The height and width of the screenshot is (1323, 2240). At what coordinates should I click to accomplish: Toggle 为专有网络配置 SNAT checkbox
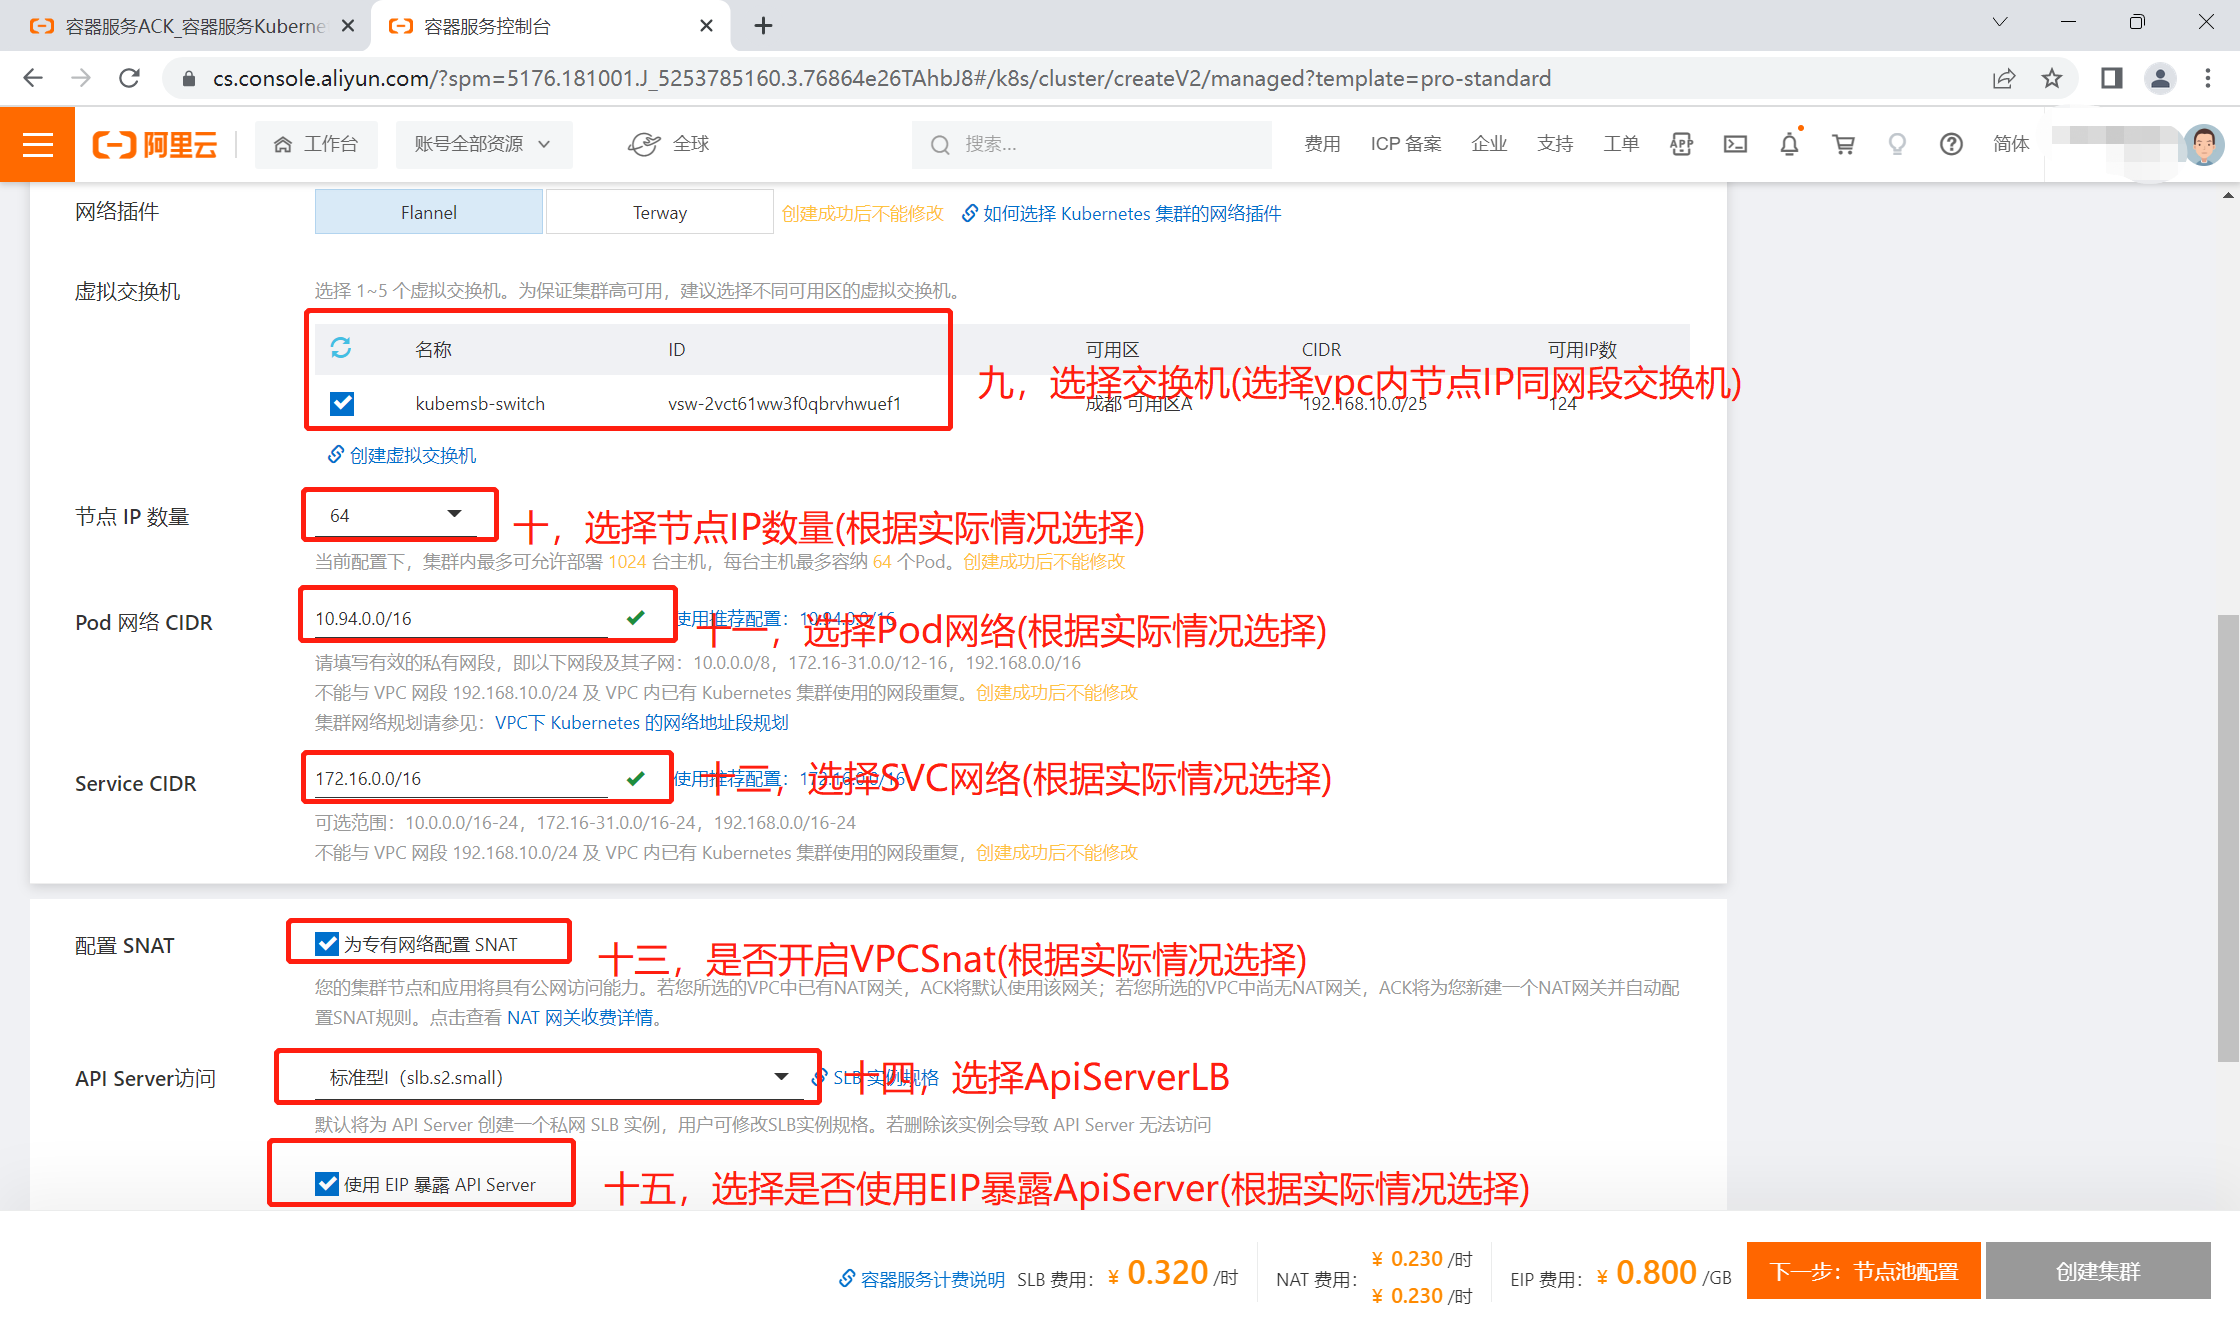point(326,944)
